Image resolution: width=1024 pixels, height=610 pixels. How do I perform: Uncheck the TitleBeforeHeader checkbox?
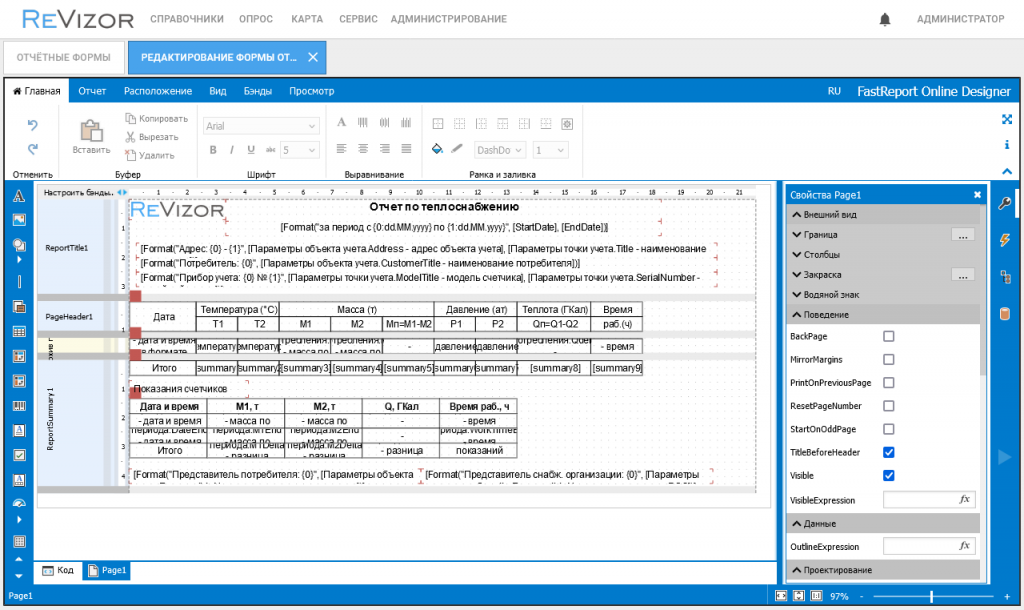coord(889,452)
